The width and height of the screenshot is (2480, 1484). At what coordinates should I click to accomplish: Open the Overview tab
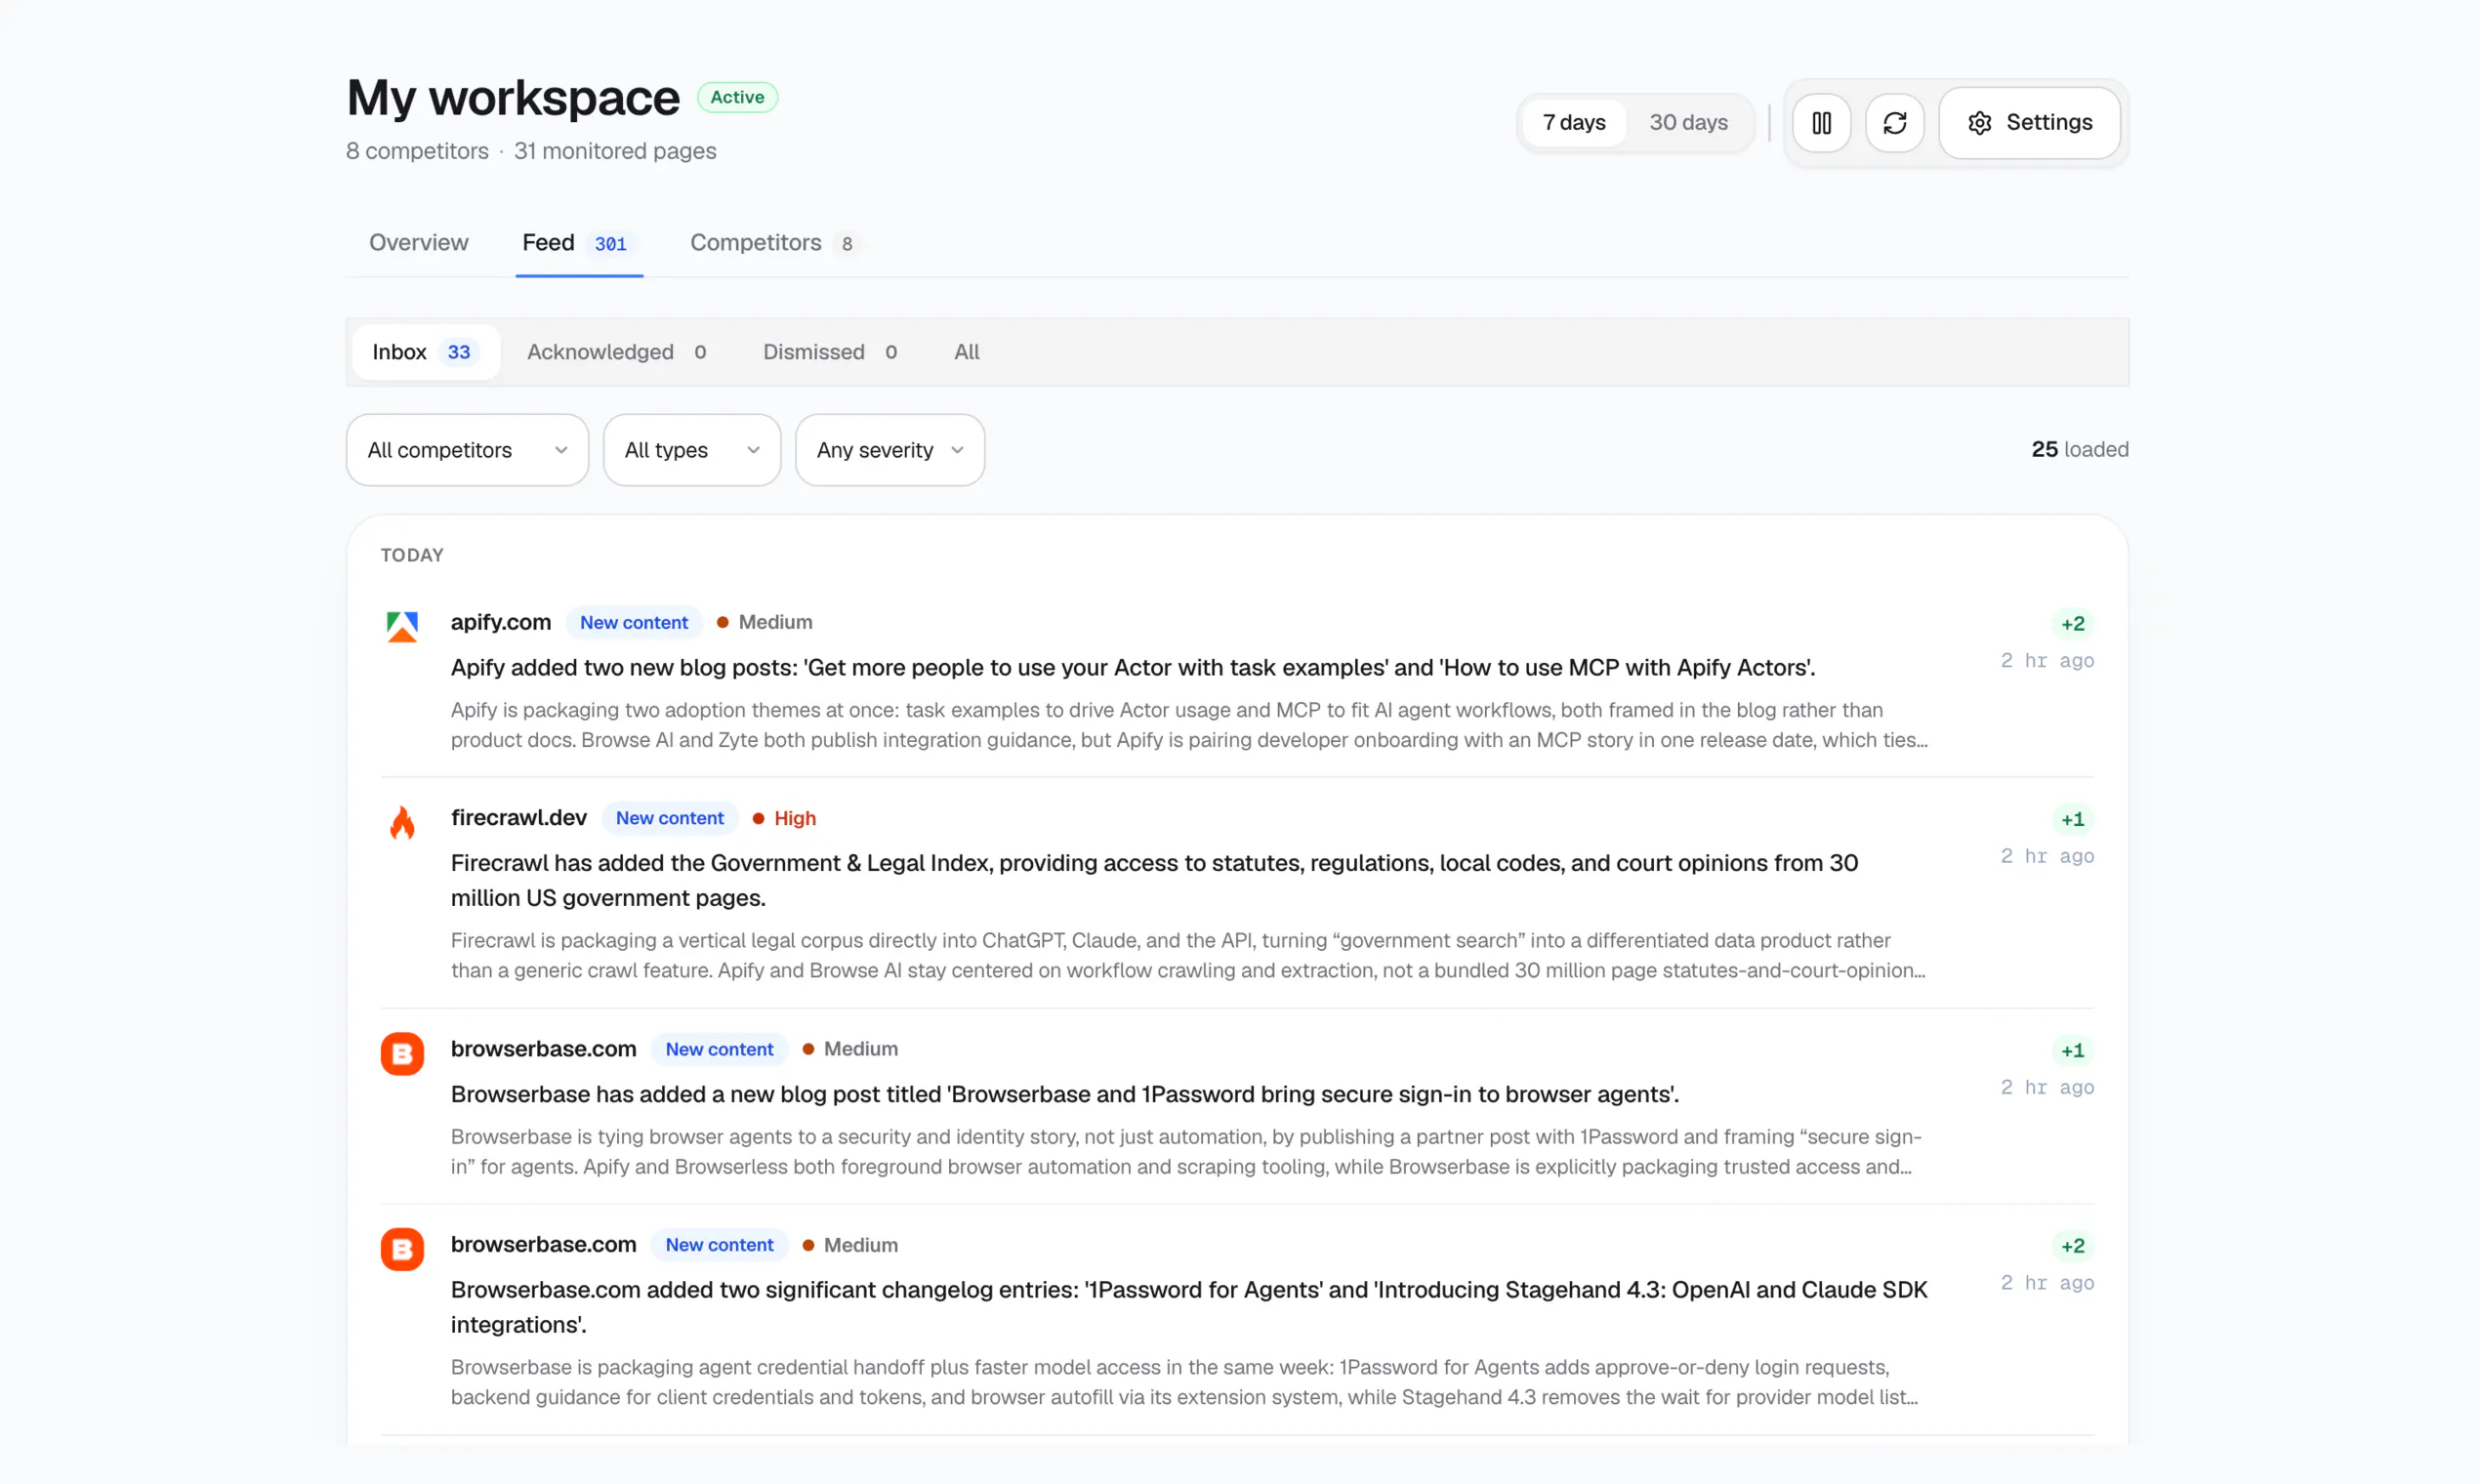(x=418, y=243)
